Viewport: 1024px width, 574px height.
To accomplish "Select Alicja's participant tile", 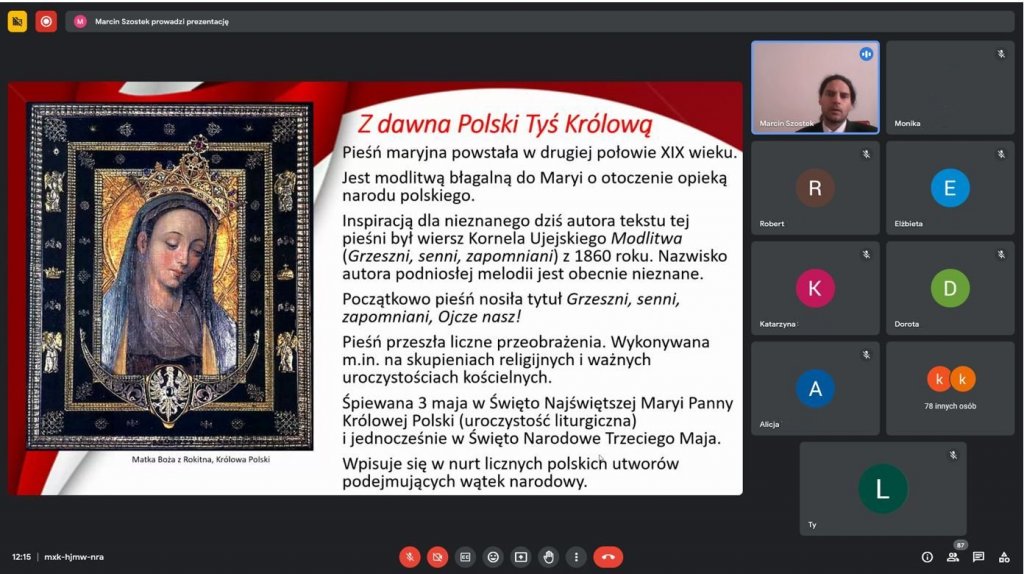I will [x=815, y=389].
